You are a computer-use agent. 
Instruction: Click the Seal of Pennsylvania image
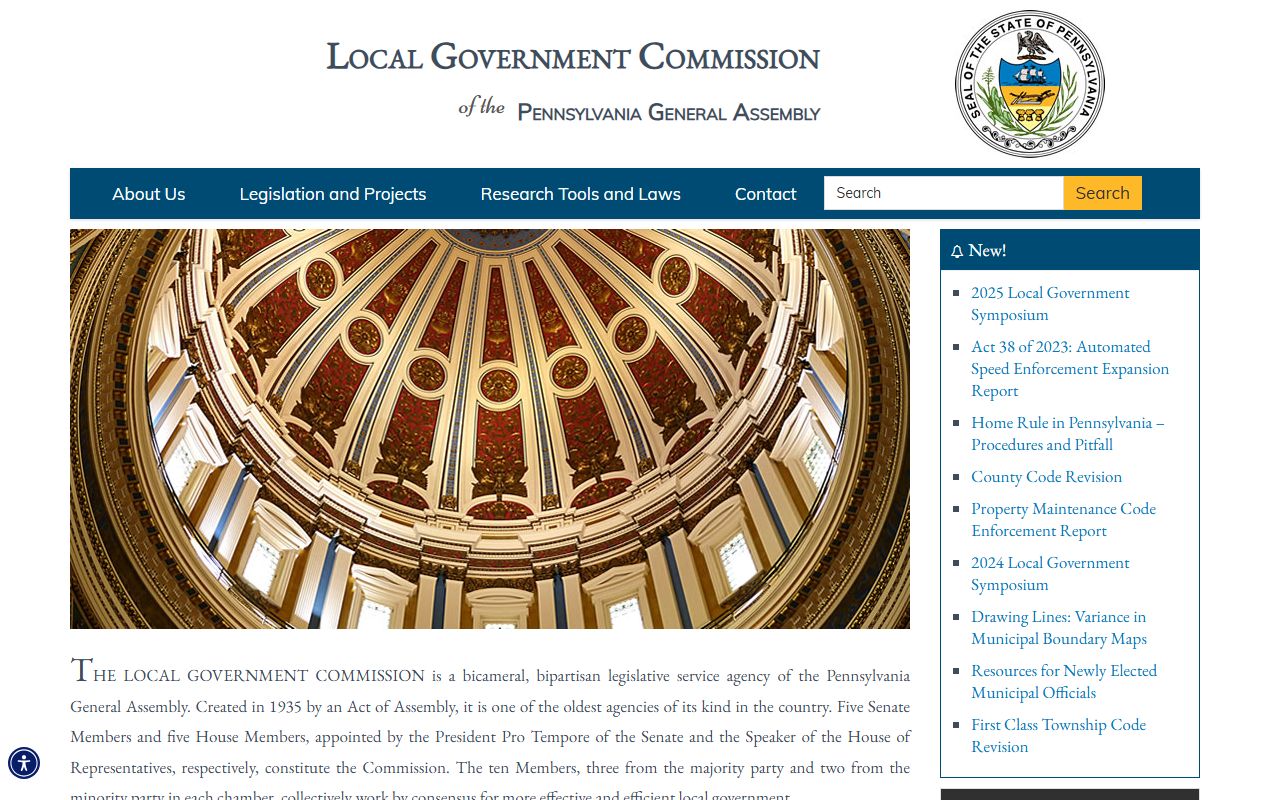1030,84
